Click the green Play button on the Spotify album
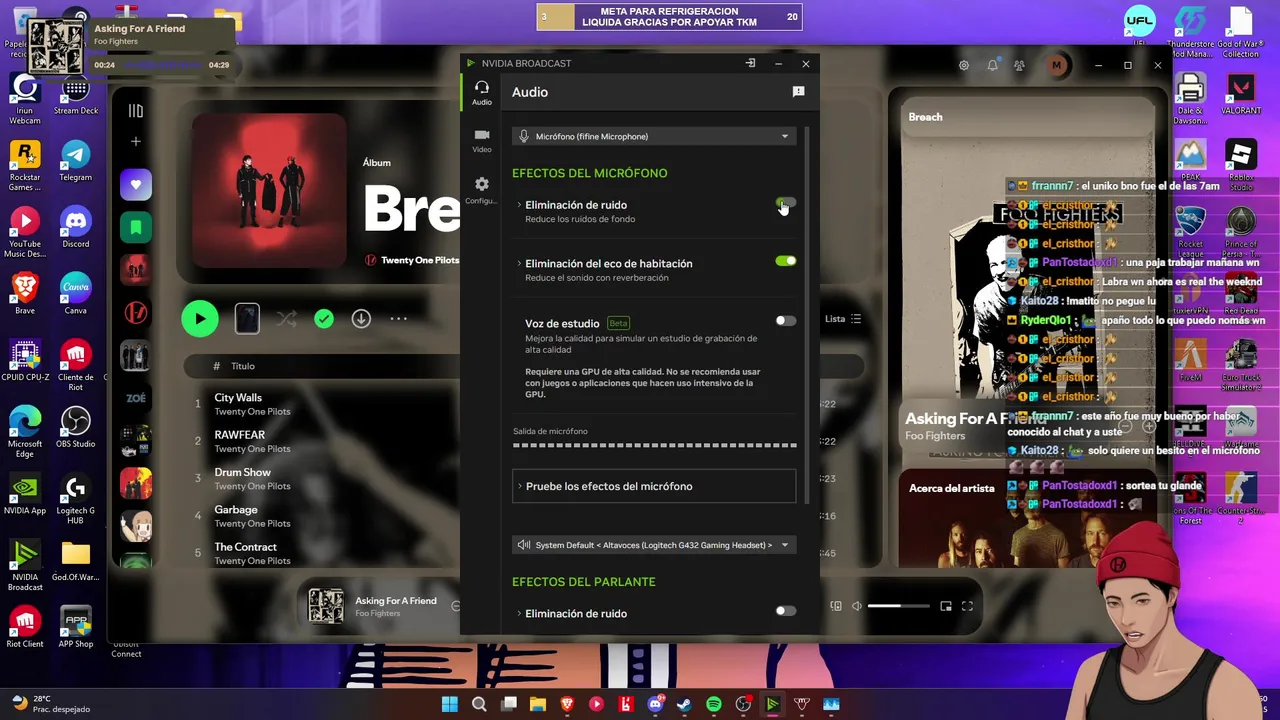 (x=200, y=319)
